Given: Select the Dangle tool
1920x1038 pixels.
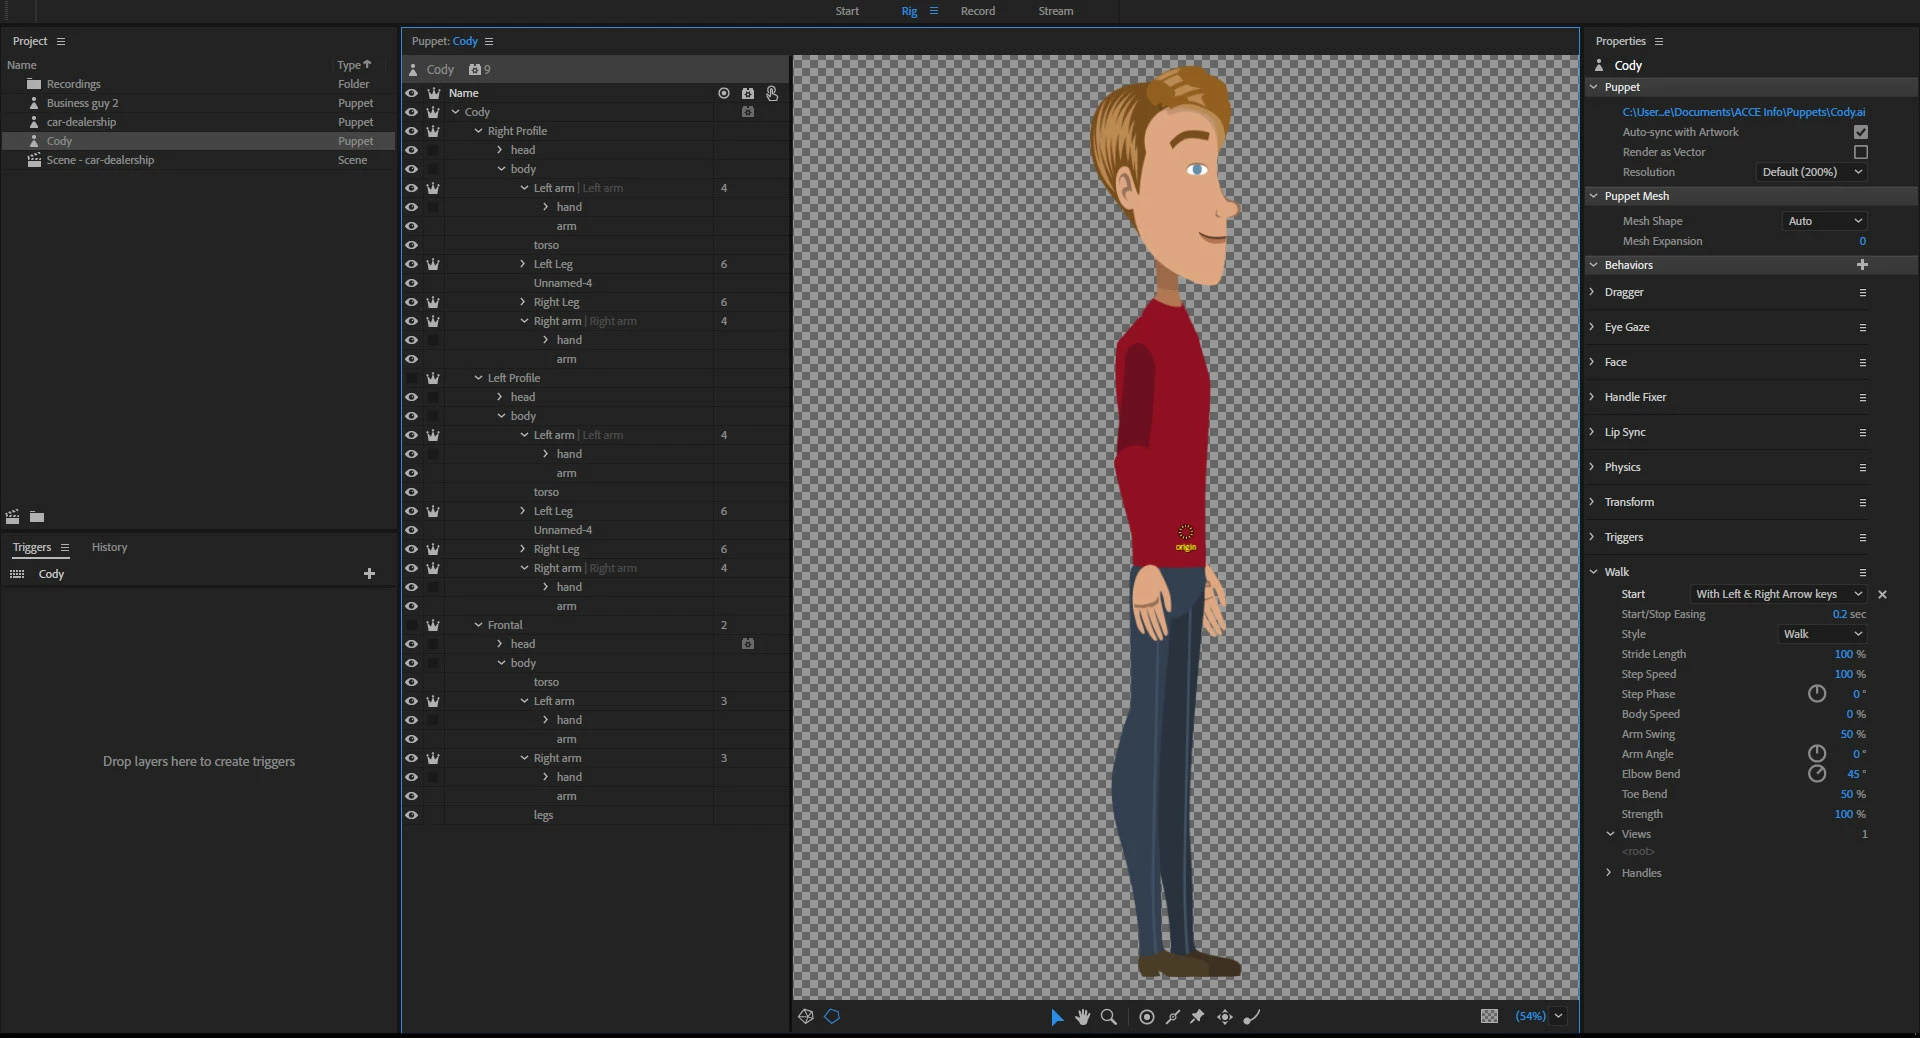Looking at the screenshot, I should 1251,1017.
